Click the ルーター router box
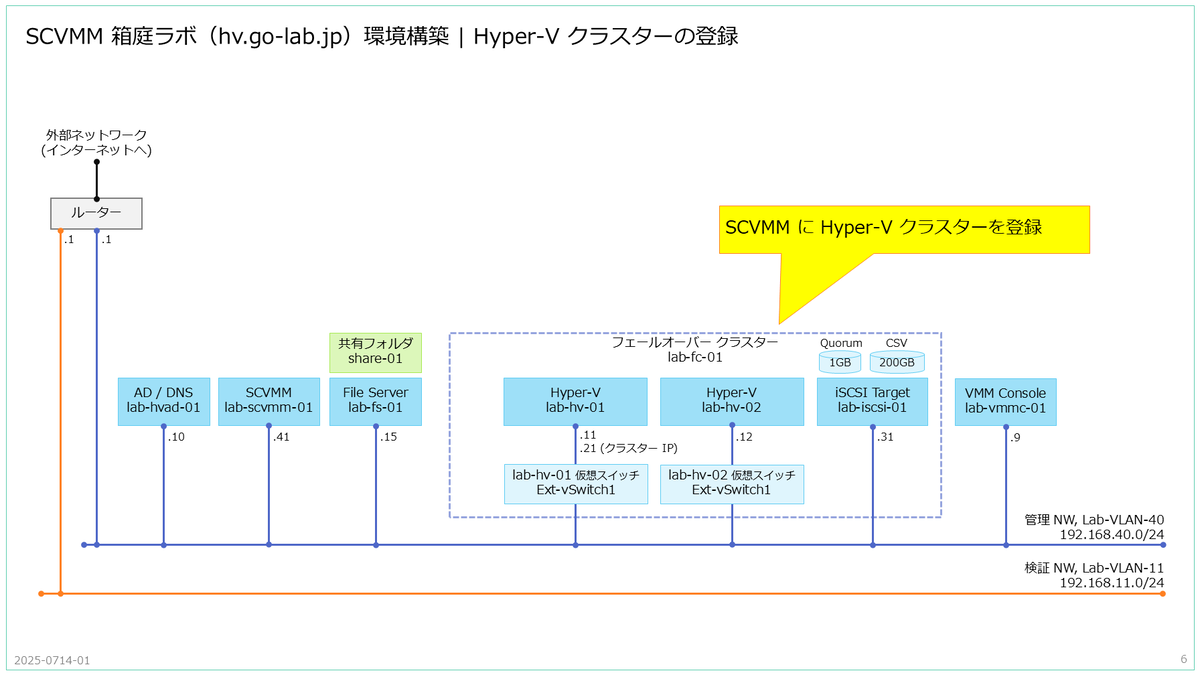This screenshot has width=1200, height=675. tap(96, 212)
